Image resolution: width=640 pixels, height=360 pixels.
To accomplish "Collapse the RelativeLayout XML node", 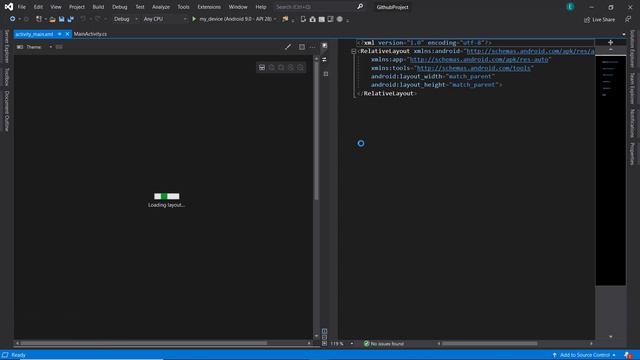I will 353,51.
